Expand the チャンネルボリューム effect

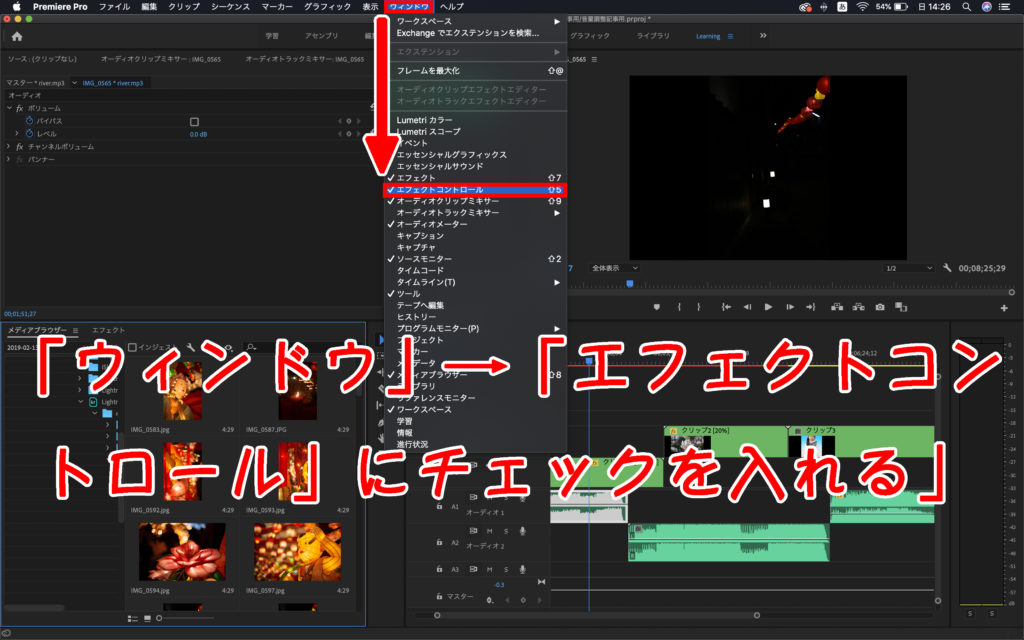click(x=8, y=146)
